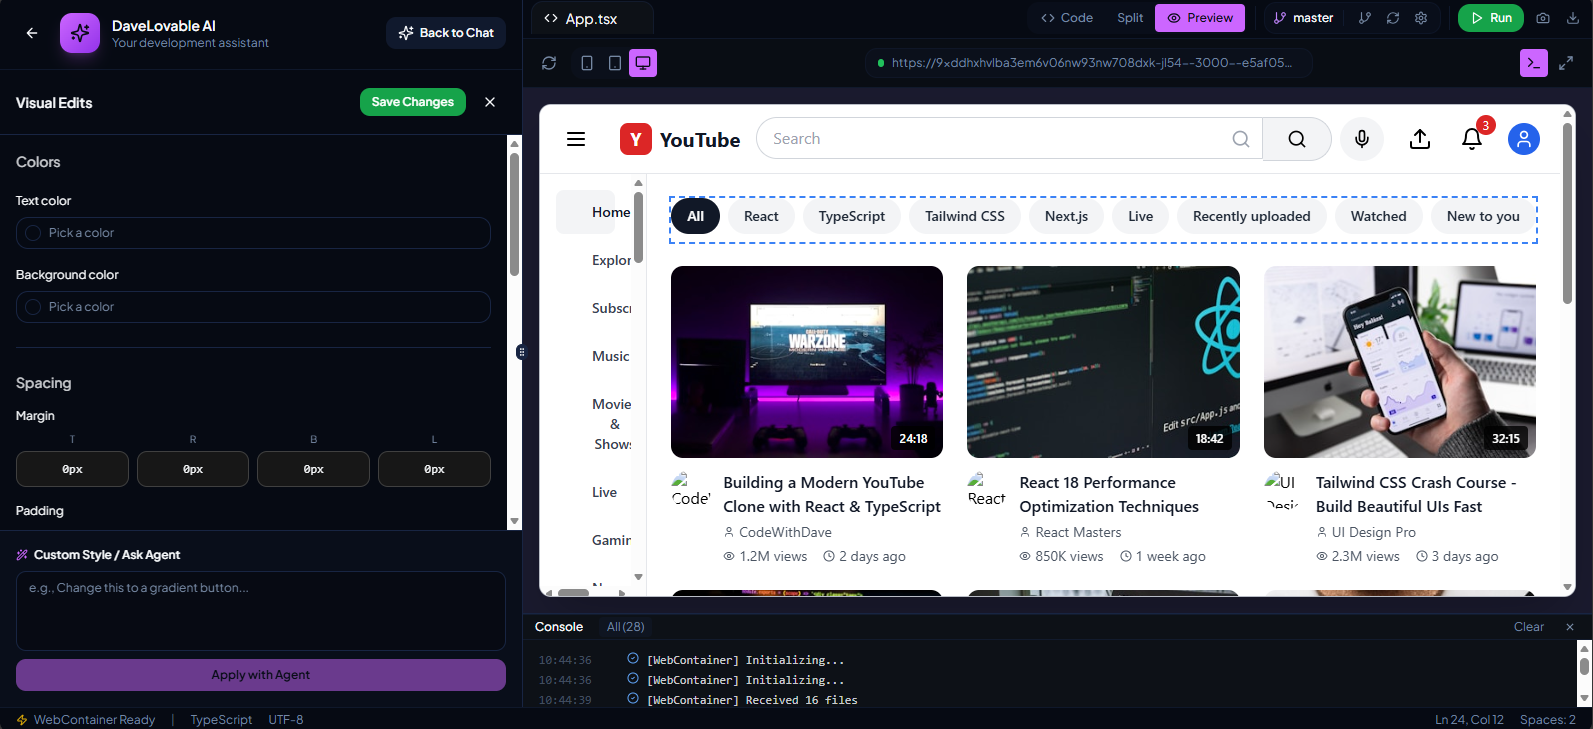The image size is (1593, 729).
Task: Click magnifier icon inside the search field
Action: [1241, 139]
